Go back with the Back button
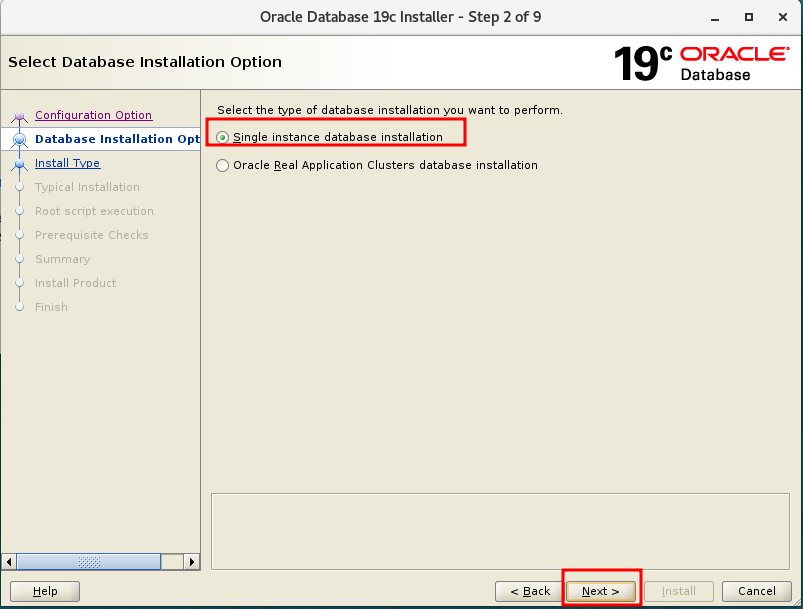The image size is (803, 609). tap(530, 591)
